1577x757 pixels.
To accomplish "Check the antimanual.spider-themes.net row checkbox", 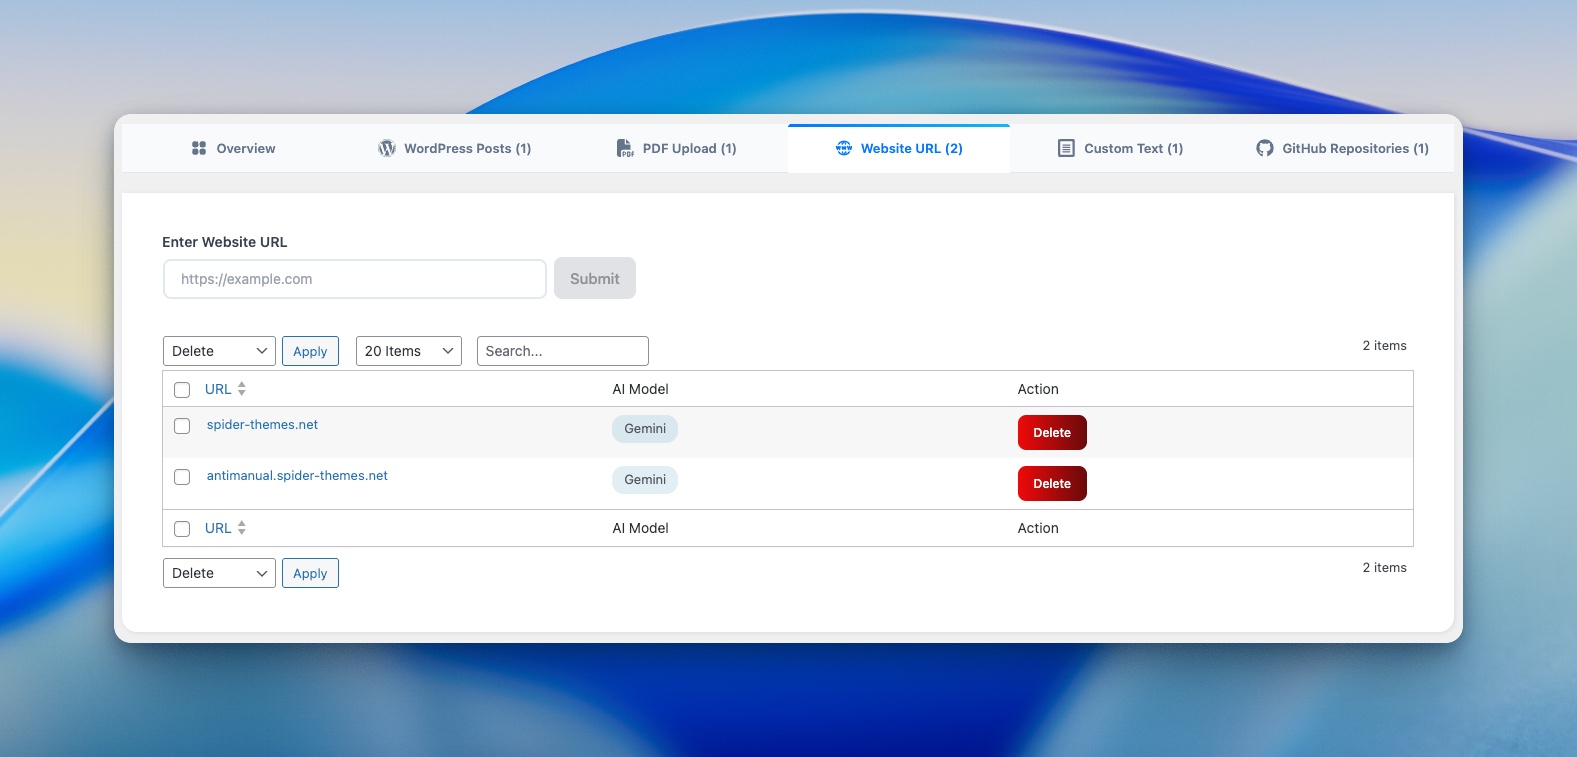I will tap(182, 477).
